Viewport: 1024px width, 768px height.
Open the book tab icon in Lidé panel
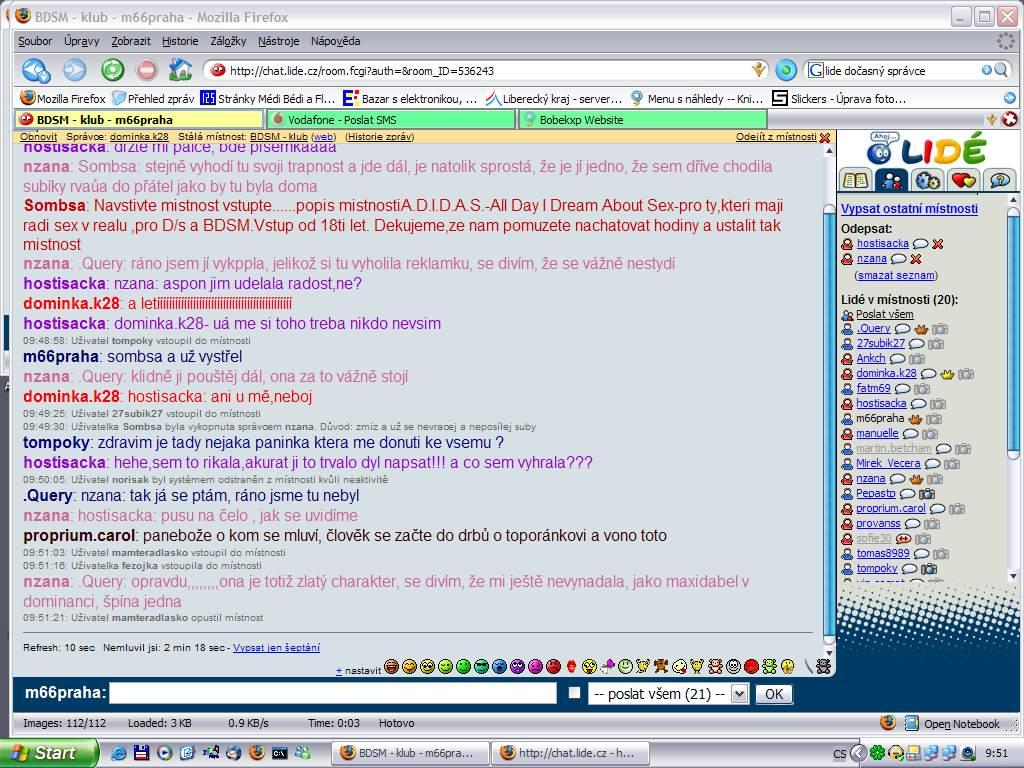(x=855, y=180)
